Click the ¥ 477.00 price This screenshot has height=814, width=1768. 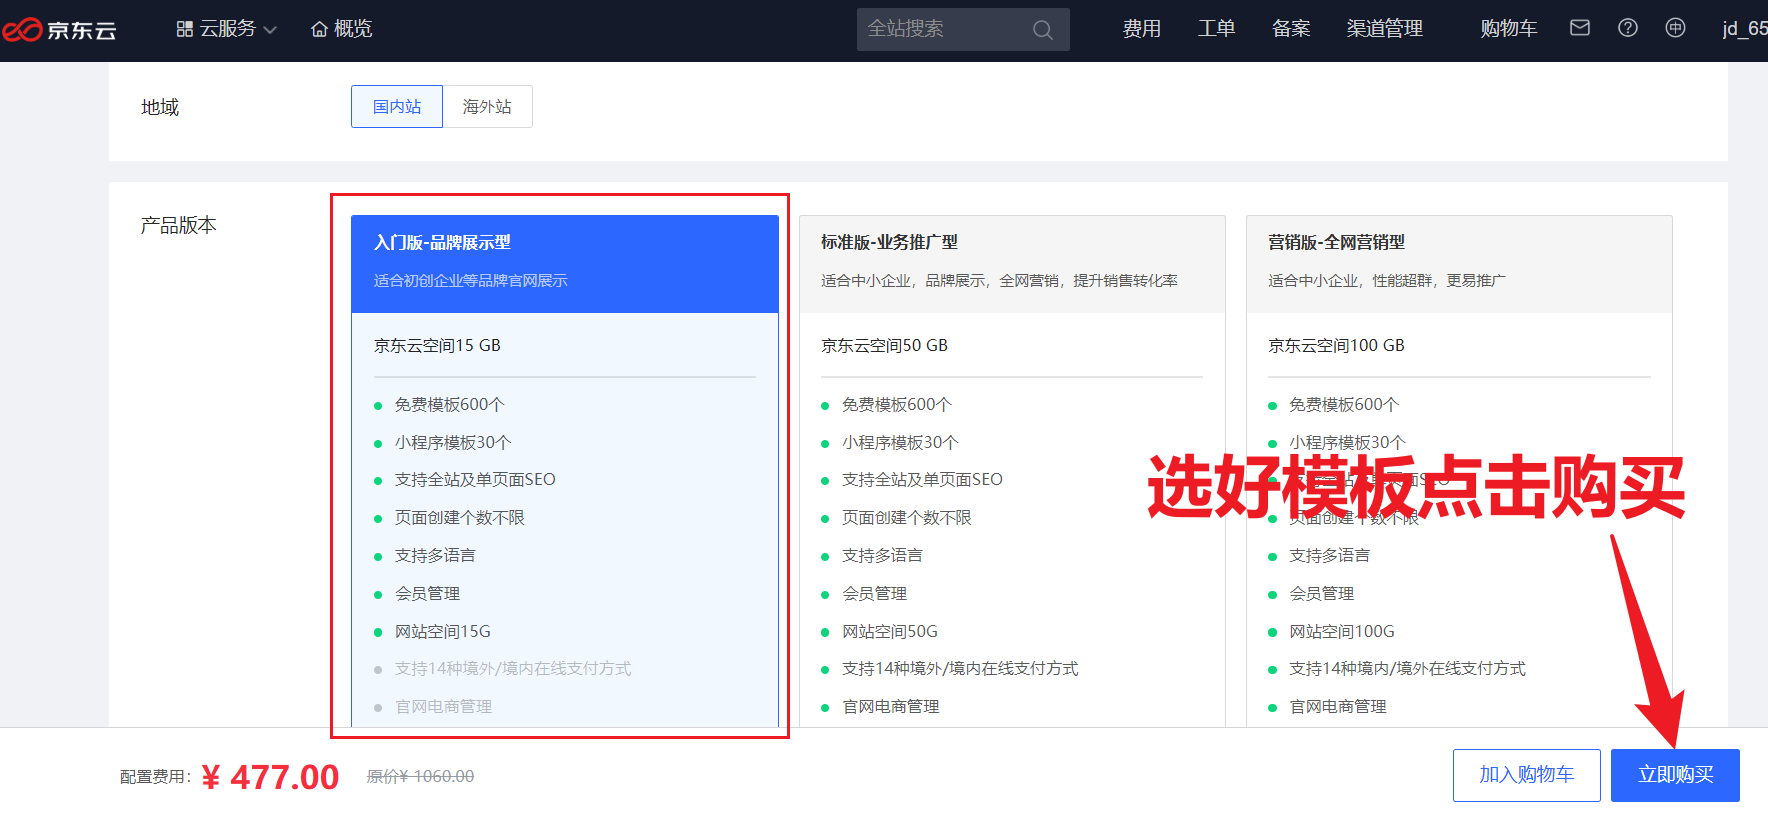270,777
